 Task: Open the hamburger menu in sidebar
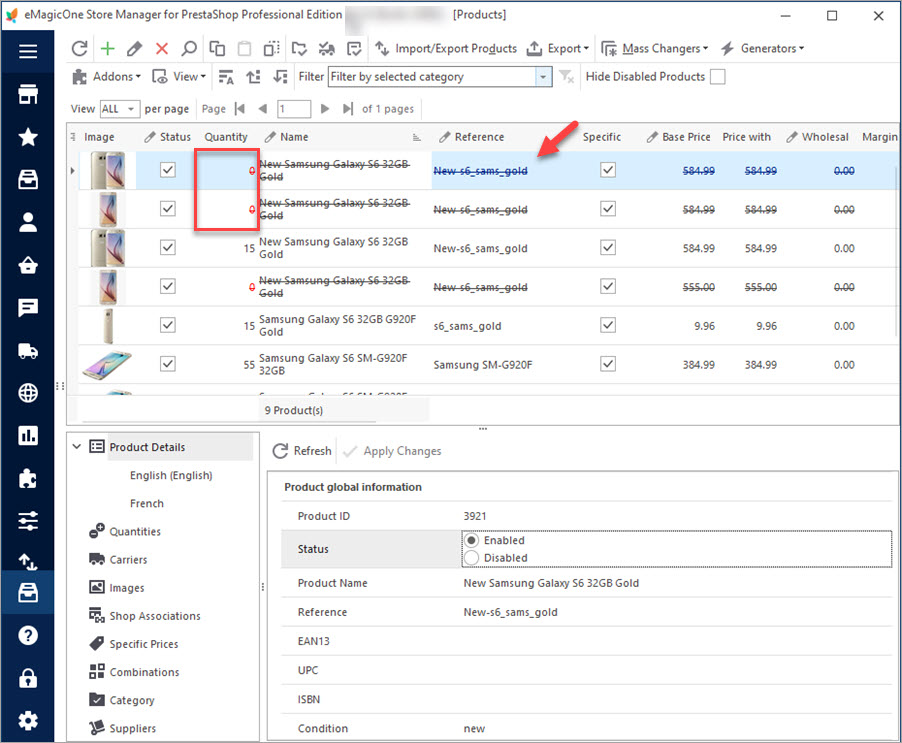(x=28, y=51)
